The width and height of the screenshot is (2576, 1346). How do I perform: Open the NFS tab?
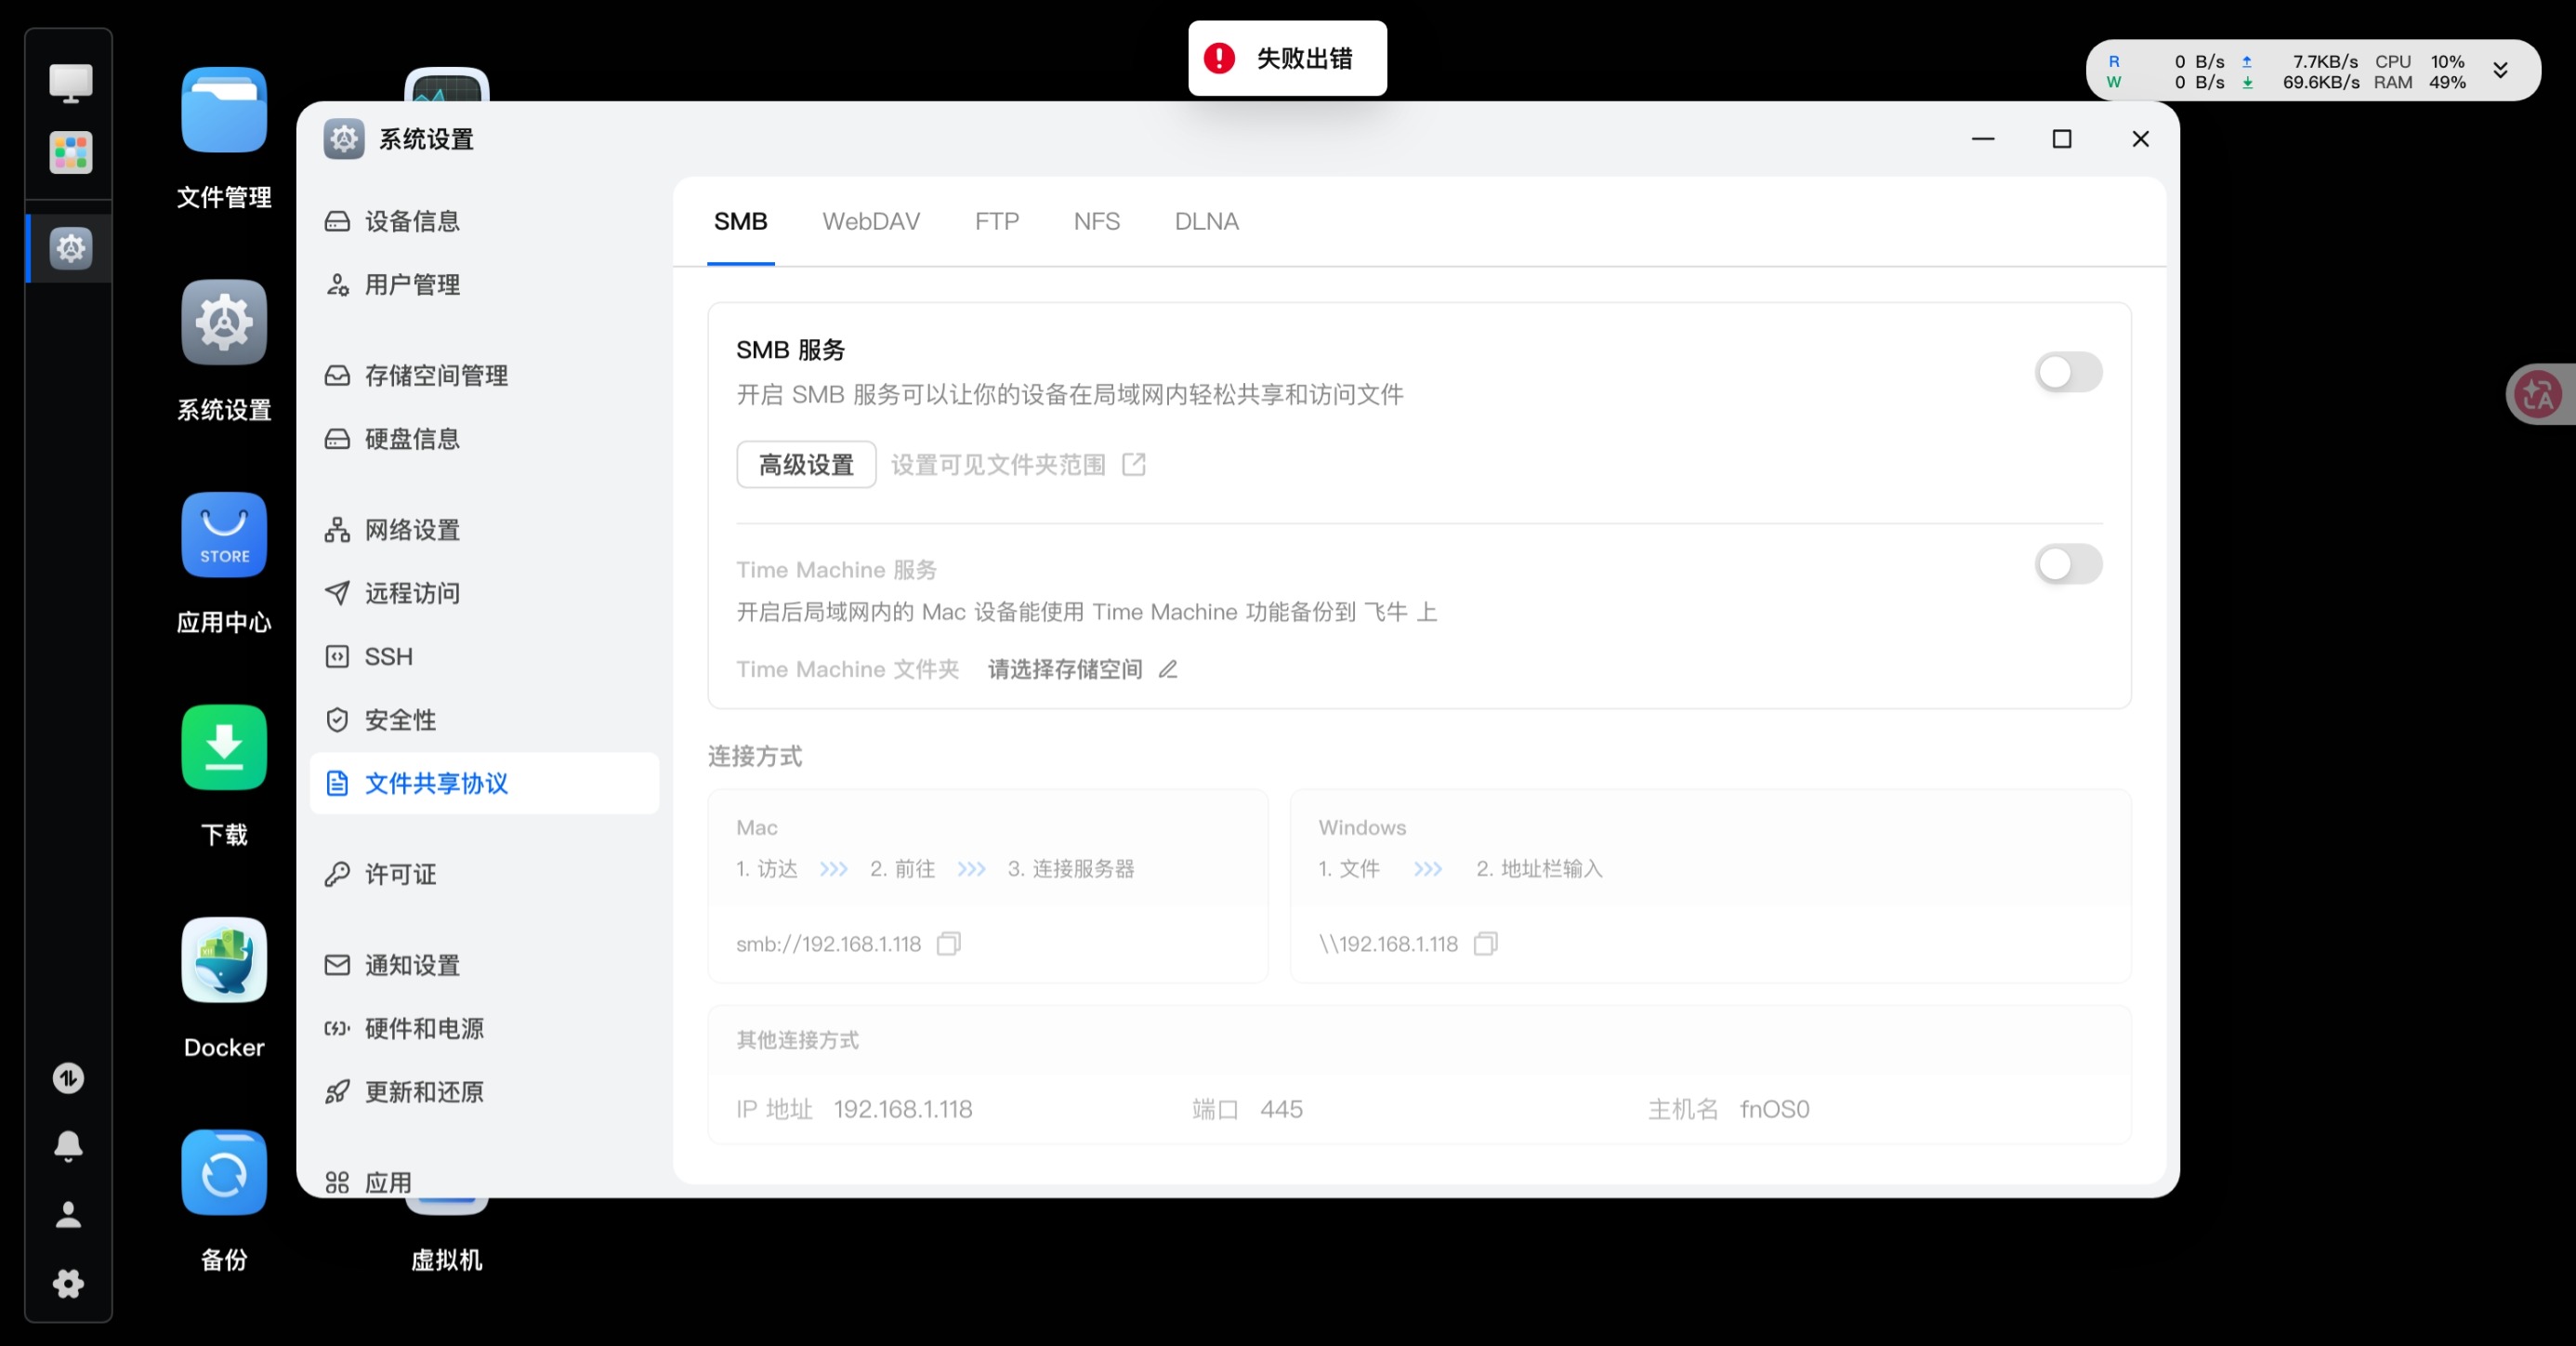pyautogui.click(x=1096, y=221)
